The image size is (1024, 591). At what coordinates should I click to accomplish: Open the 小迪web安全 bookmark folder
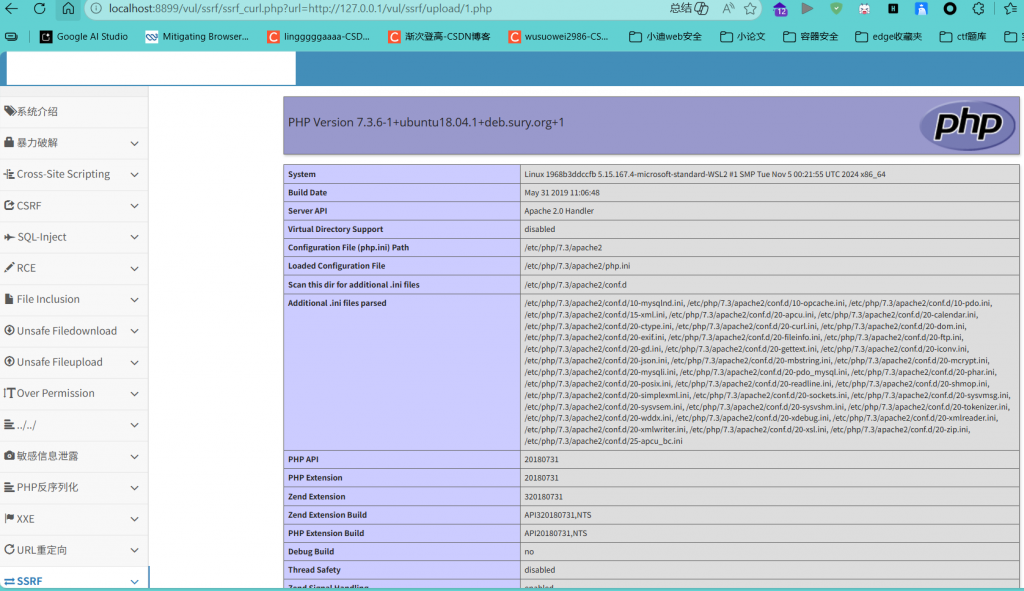click(x=665, y=37)
